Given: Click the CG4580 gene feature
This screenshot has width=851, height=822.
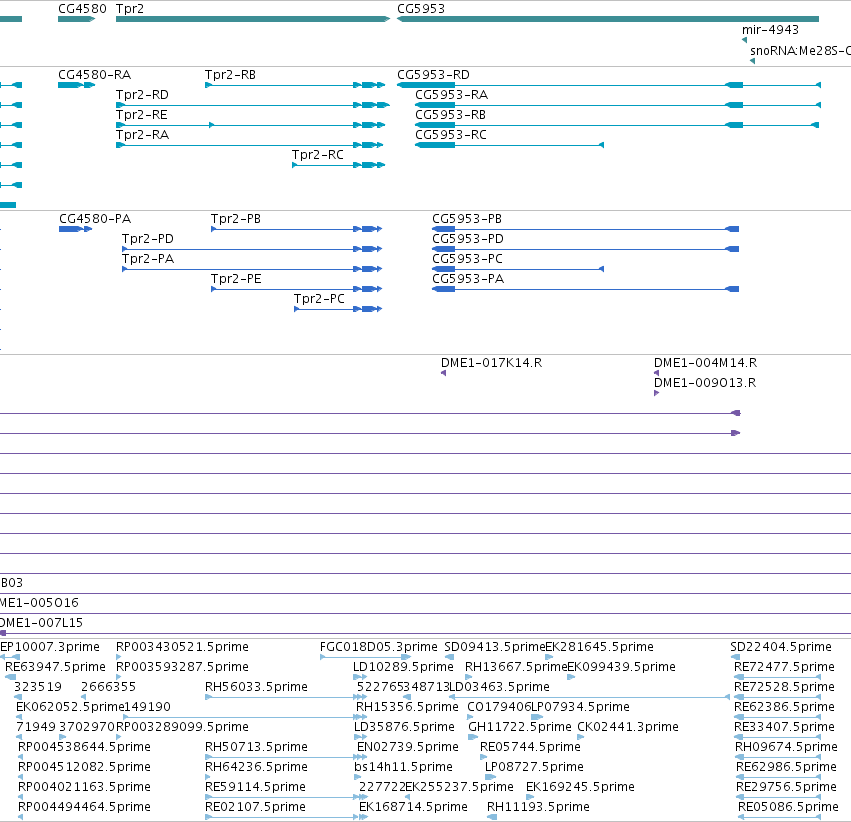Looking at the screenshot, I should [x=77, y=19].
